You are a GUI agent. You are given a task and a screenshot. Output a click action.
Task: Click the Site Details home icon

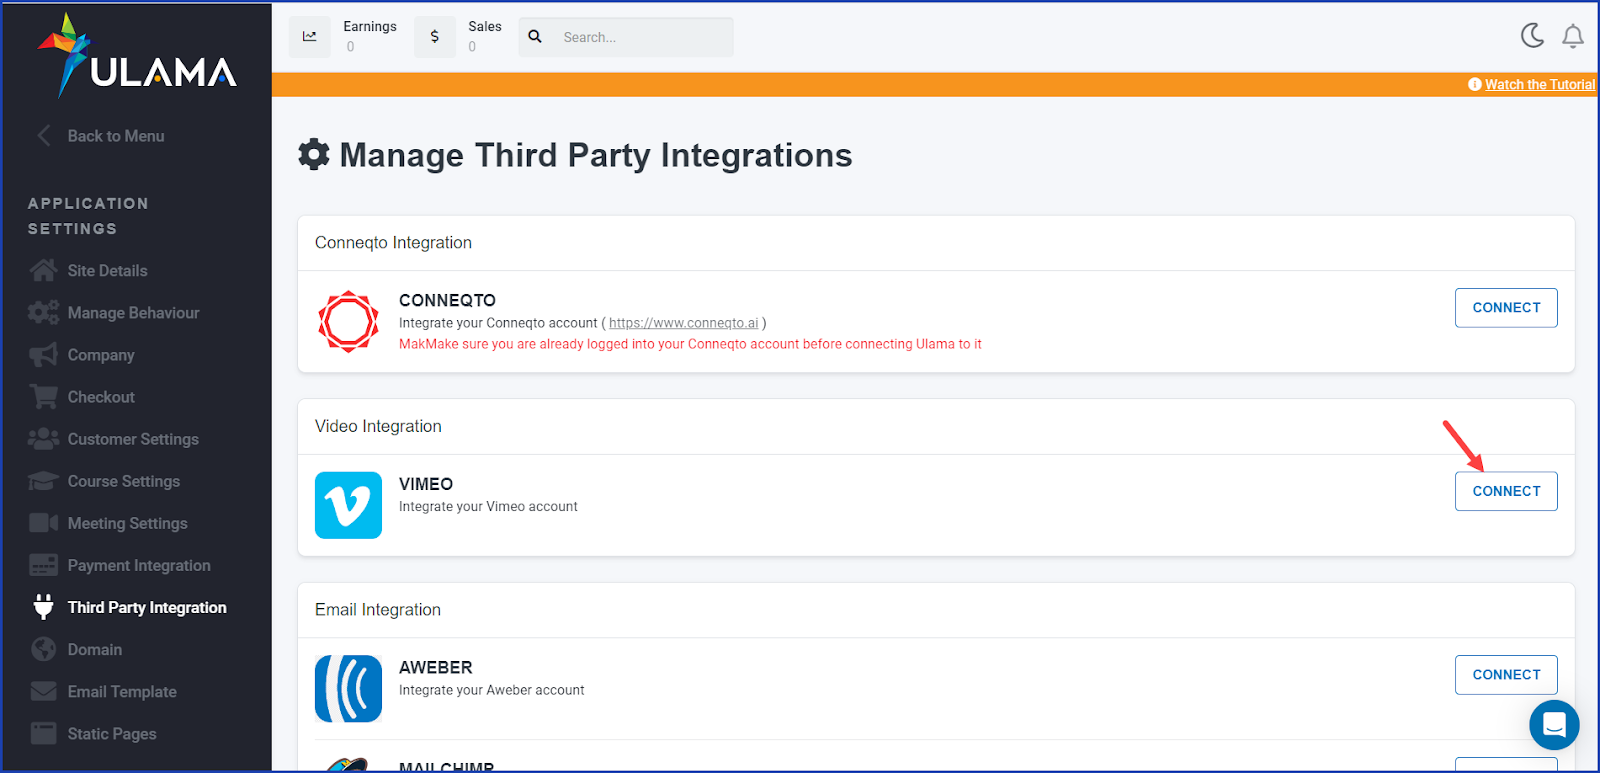[43, 270]
